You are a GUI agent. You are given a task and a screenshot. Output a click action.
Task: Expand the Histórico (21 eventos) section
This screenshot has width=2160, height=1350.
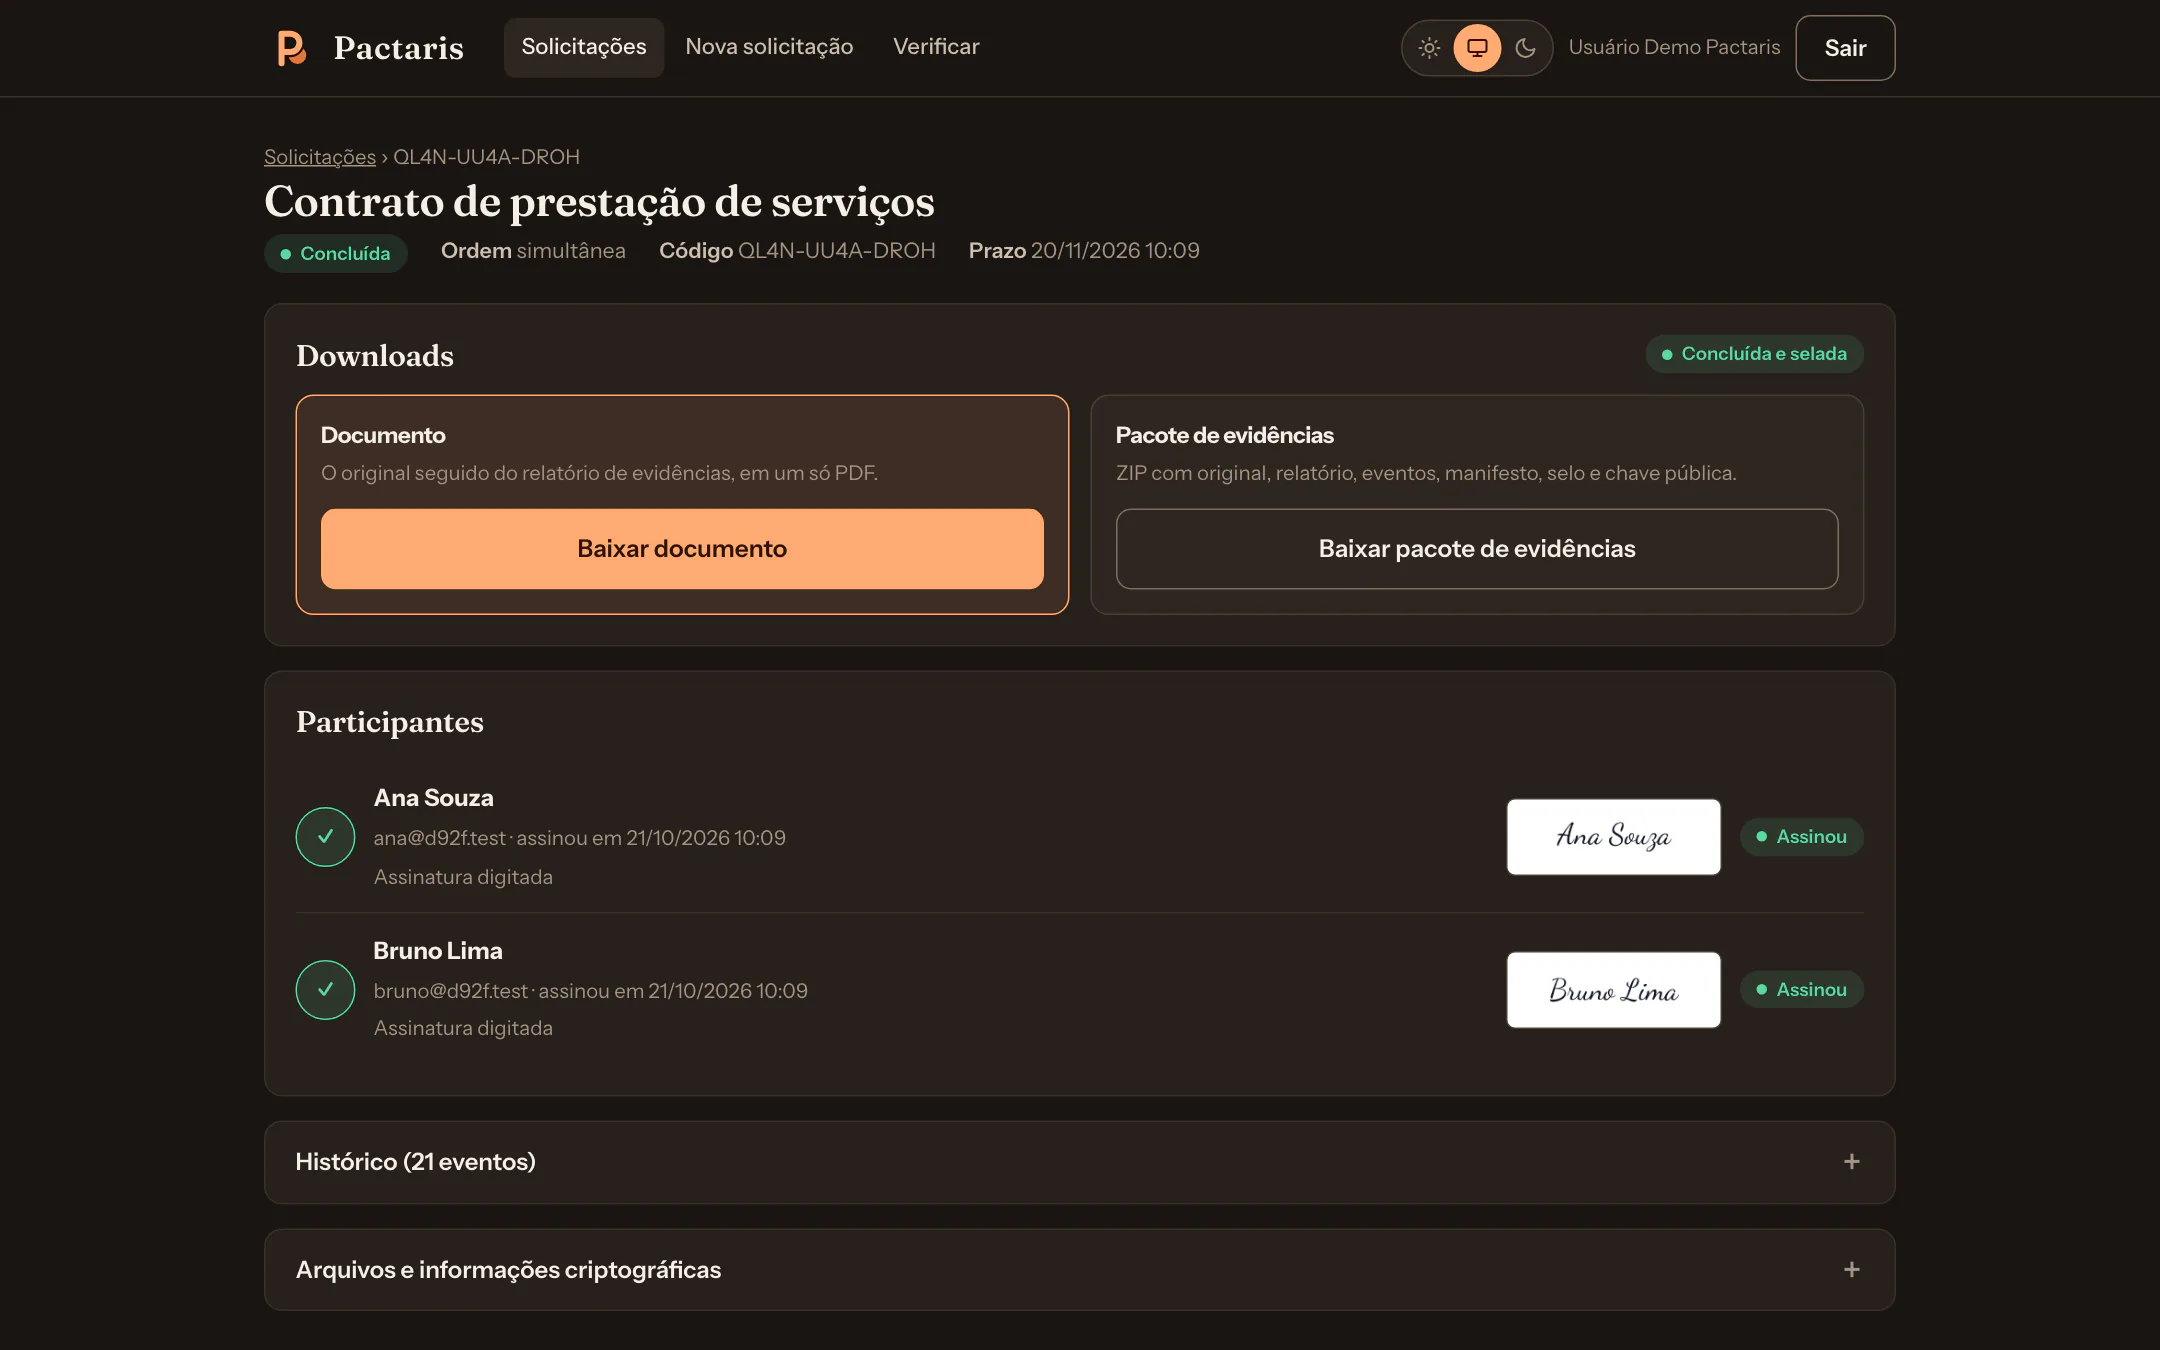click(x=1079, y=1162)
